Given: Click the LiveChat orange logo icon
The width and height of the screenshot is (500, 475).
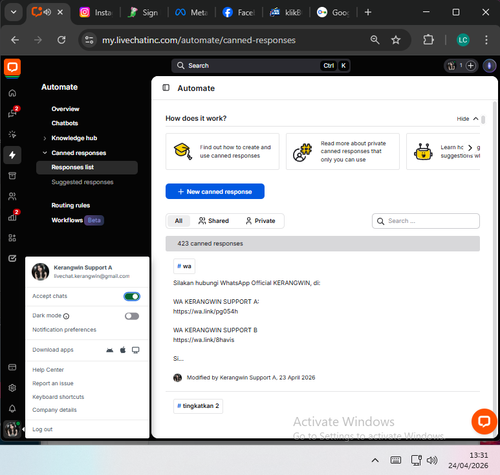Looking at the screenshot, I should click(12, 68).
